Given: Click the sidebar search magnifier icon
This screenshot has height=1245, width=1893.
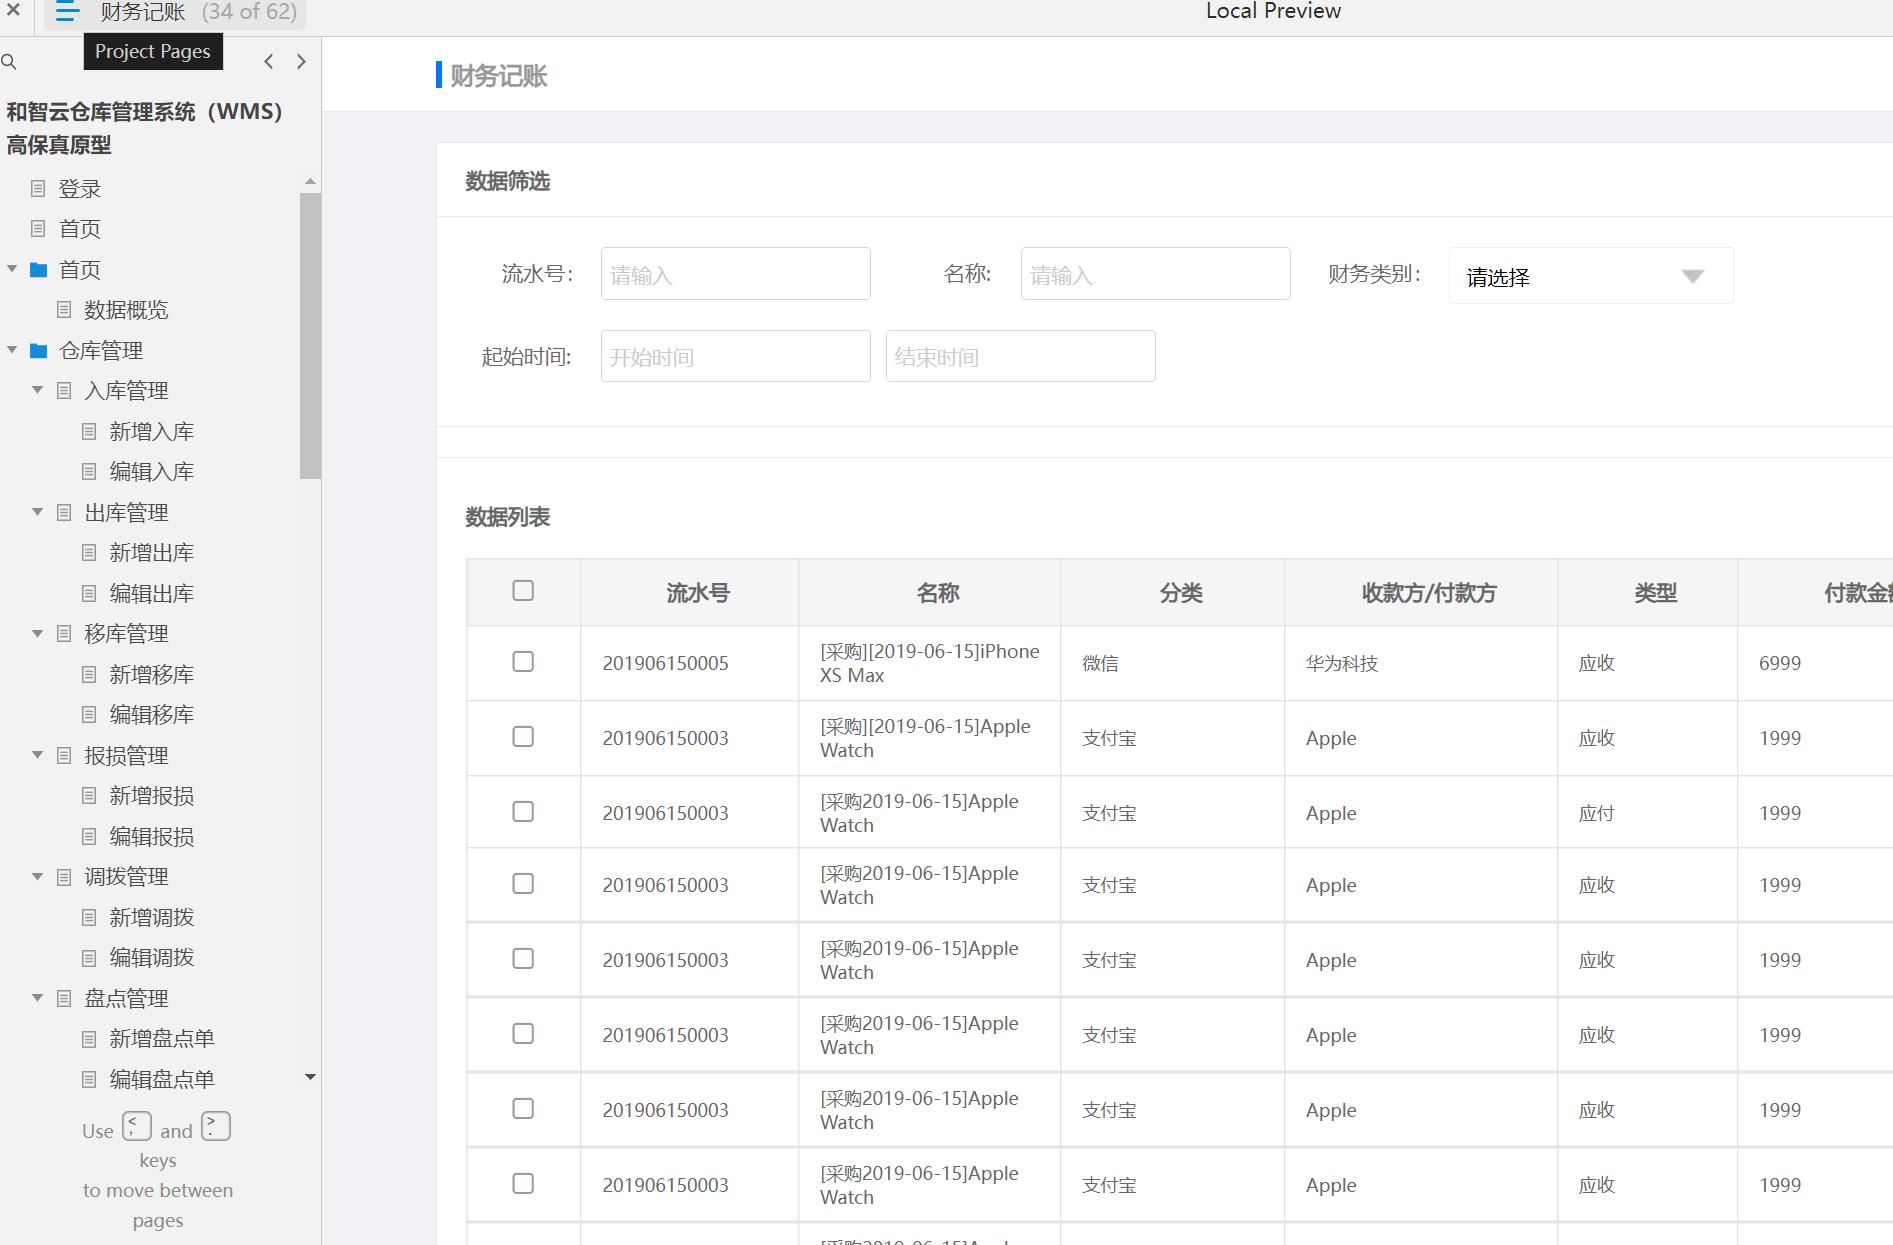Looking at the screenshot, I should click(x=9, y=62).
